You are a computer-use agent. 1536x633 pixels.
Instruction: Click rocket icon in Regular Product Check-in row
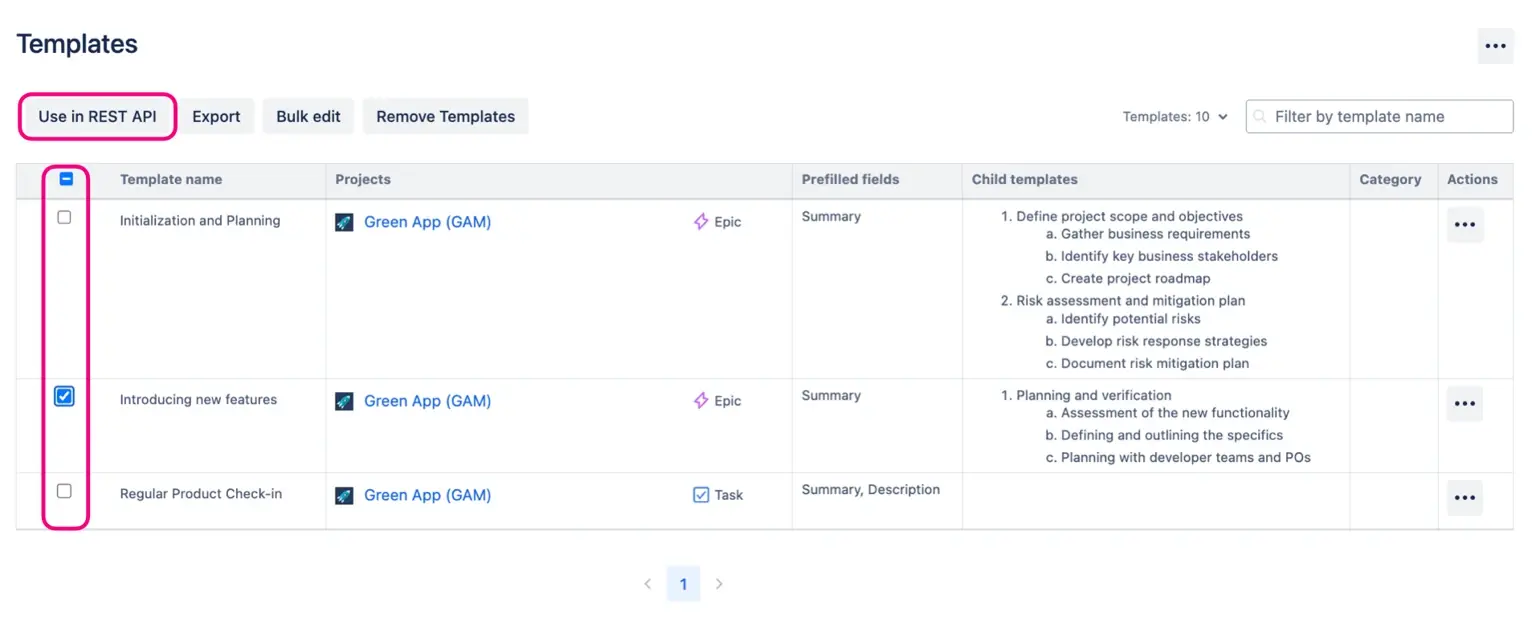(x=344, y=495)
